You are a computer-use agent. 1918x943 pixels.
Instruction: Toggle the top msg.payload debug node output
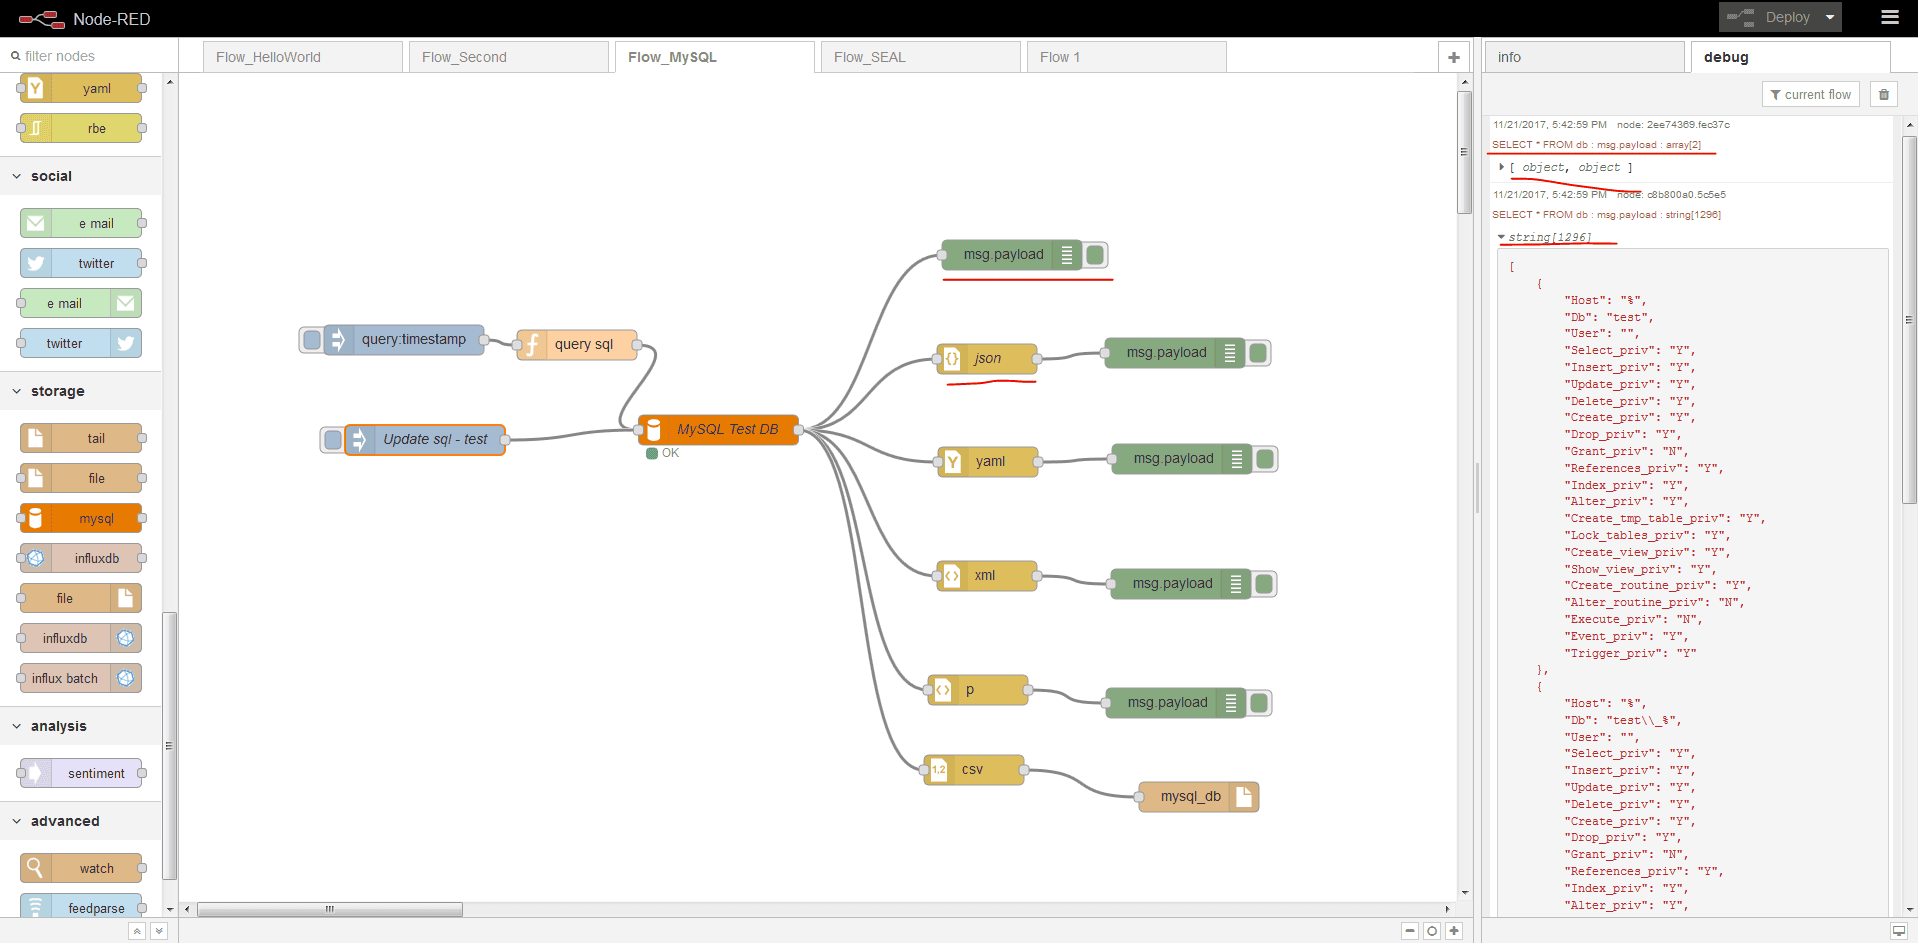coord(1096,255)
